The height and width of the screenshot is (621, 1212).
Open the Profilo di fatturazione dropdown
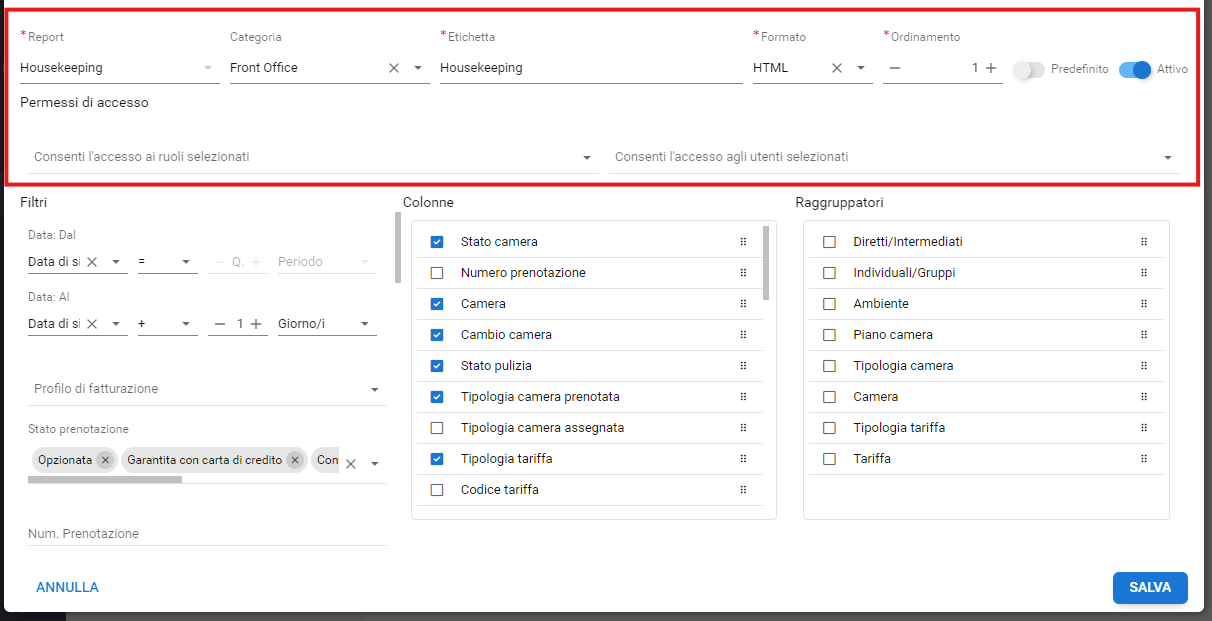click(x=375, y=389)
